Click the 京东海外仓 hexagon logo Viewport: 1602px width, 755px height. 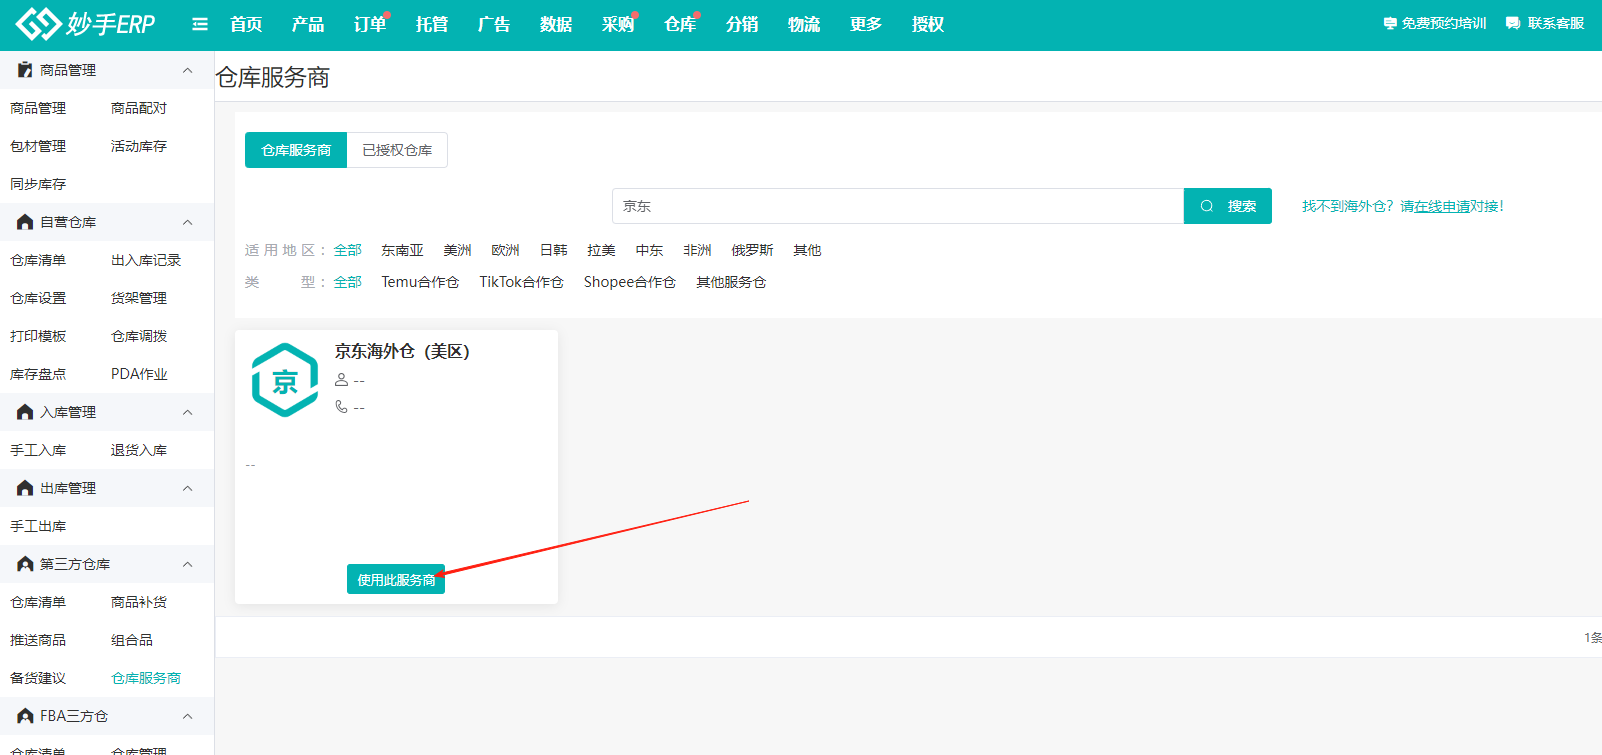(285, 380)
